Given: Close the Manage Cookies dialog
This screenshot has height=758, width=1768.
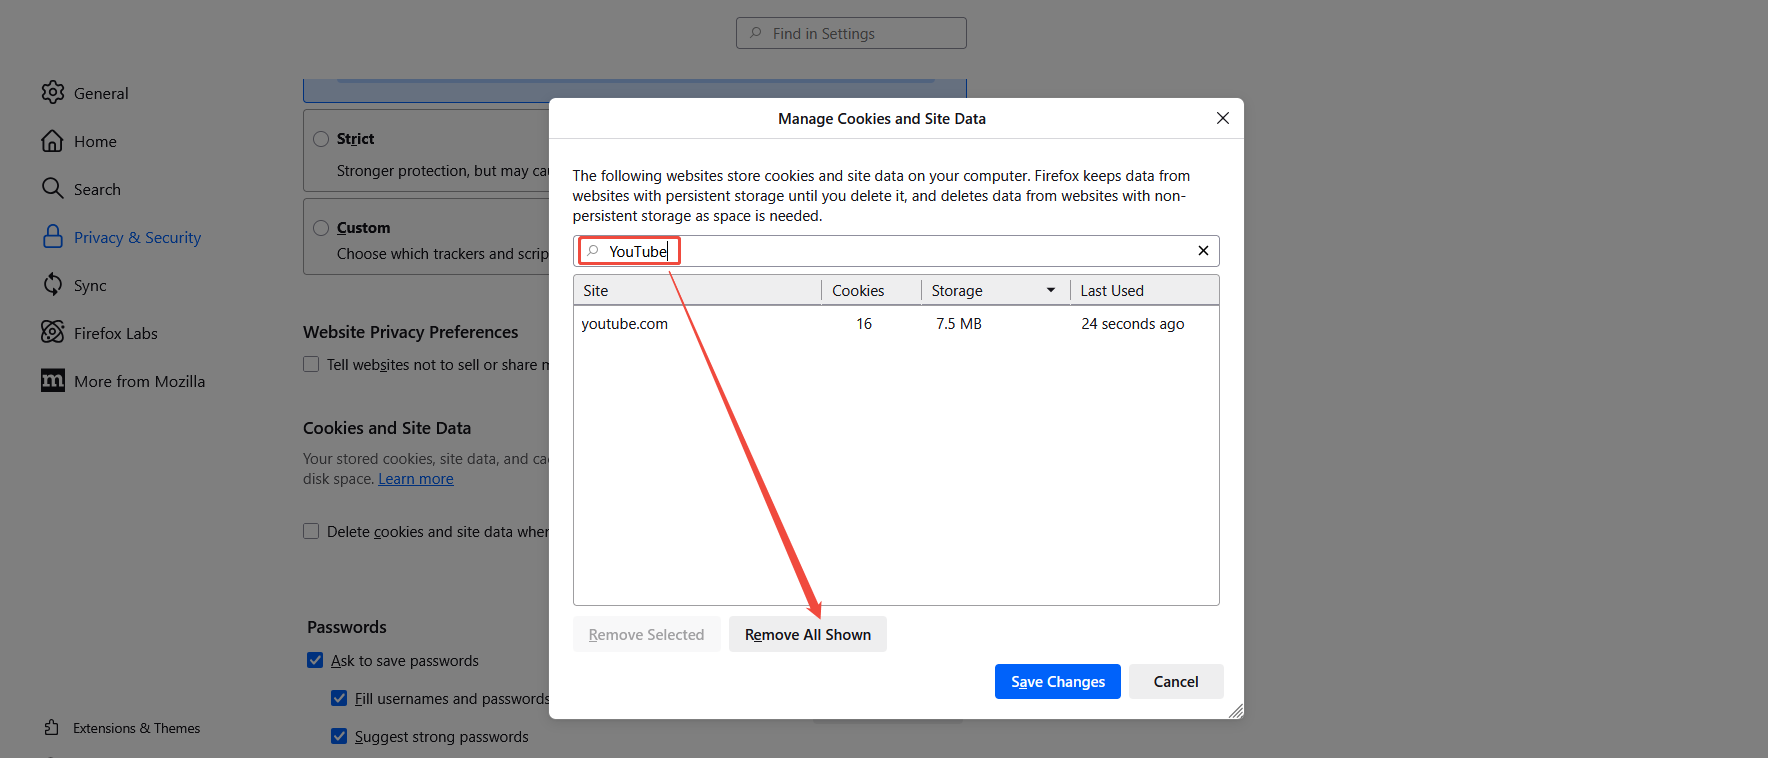Looking at the screenshot, I should 1222,118.
